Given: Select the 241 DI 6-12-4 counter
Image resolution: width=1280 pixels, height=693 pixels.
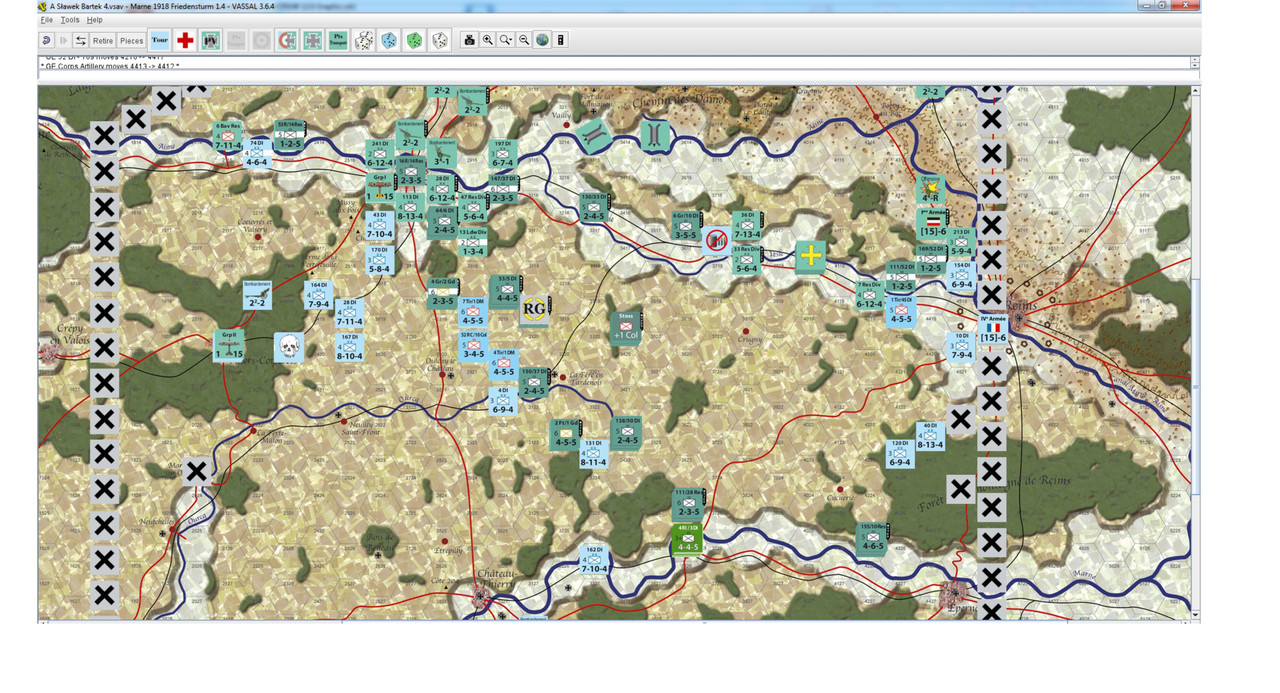Looking at the screenshot, I should coord(380,154).
